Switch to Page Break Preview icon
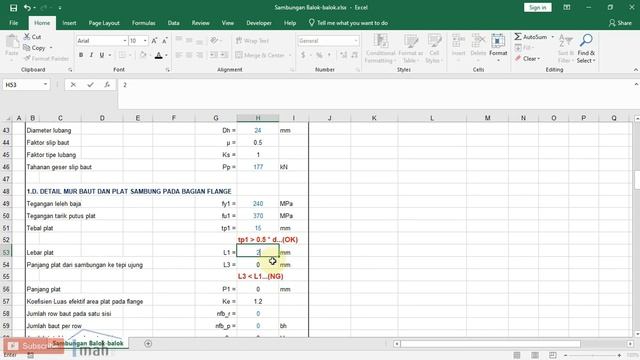This screenshot has width=640, height=360. pyautogui.click(x=553, y=355)
